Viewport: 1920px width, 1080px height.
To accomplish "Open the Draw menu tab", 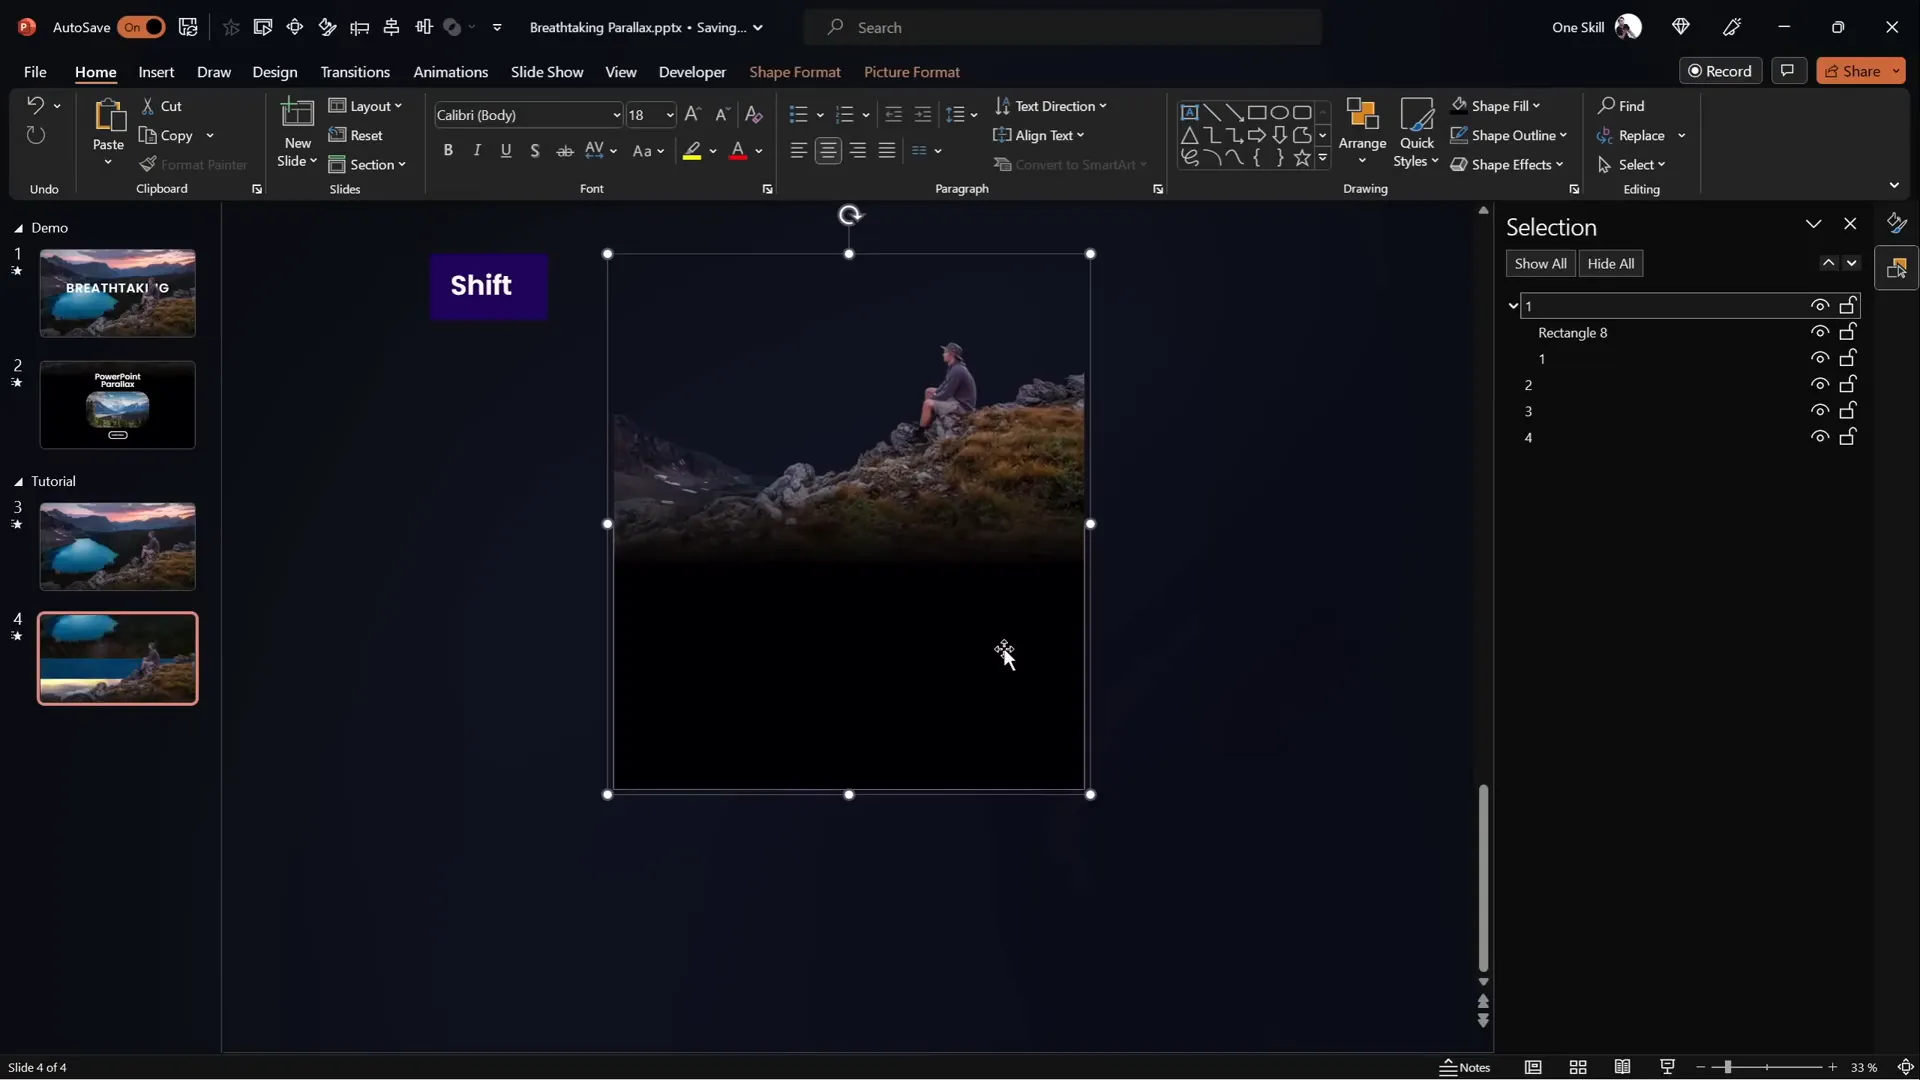I will pyautogui.click(x=213, y=72).
